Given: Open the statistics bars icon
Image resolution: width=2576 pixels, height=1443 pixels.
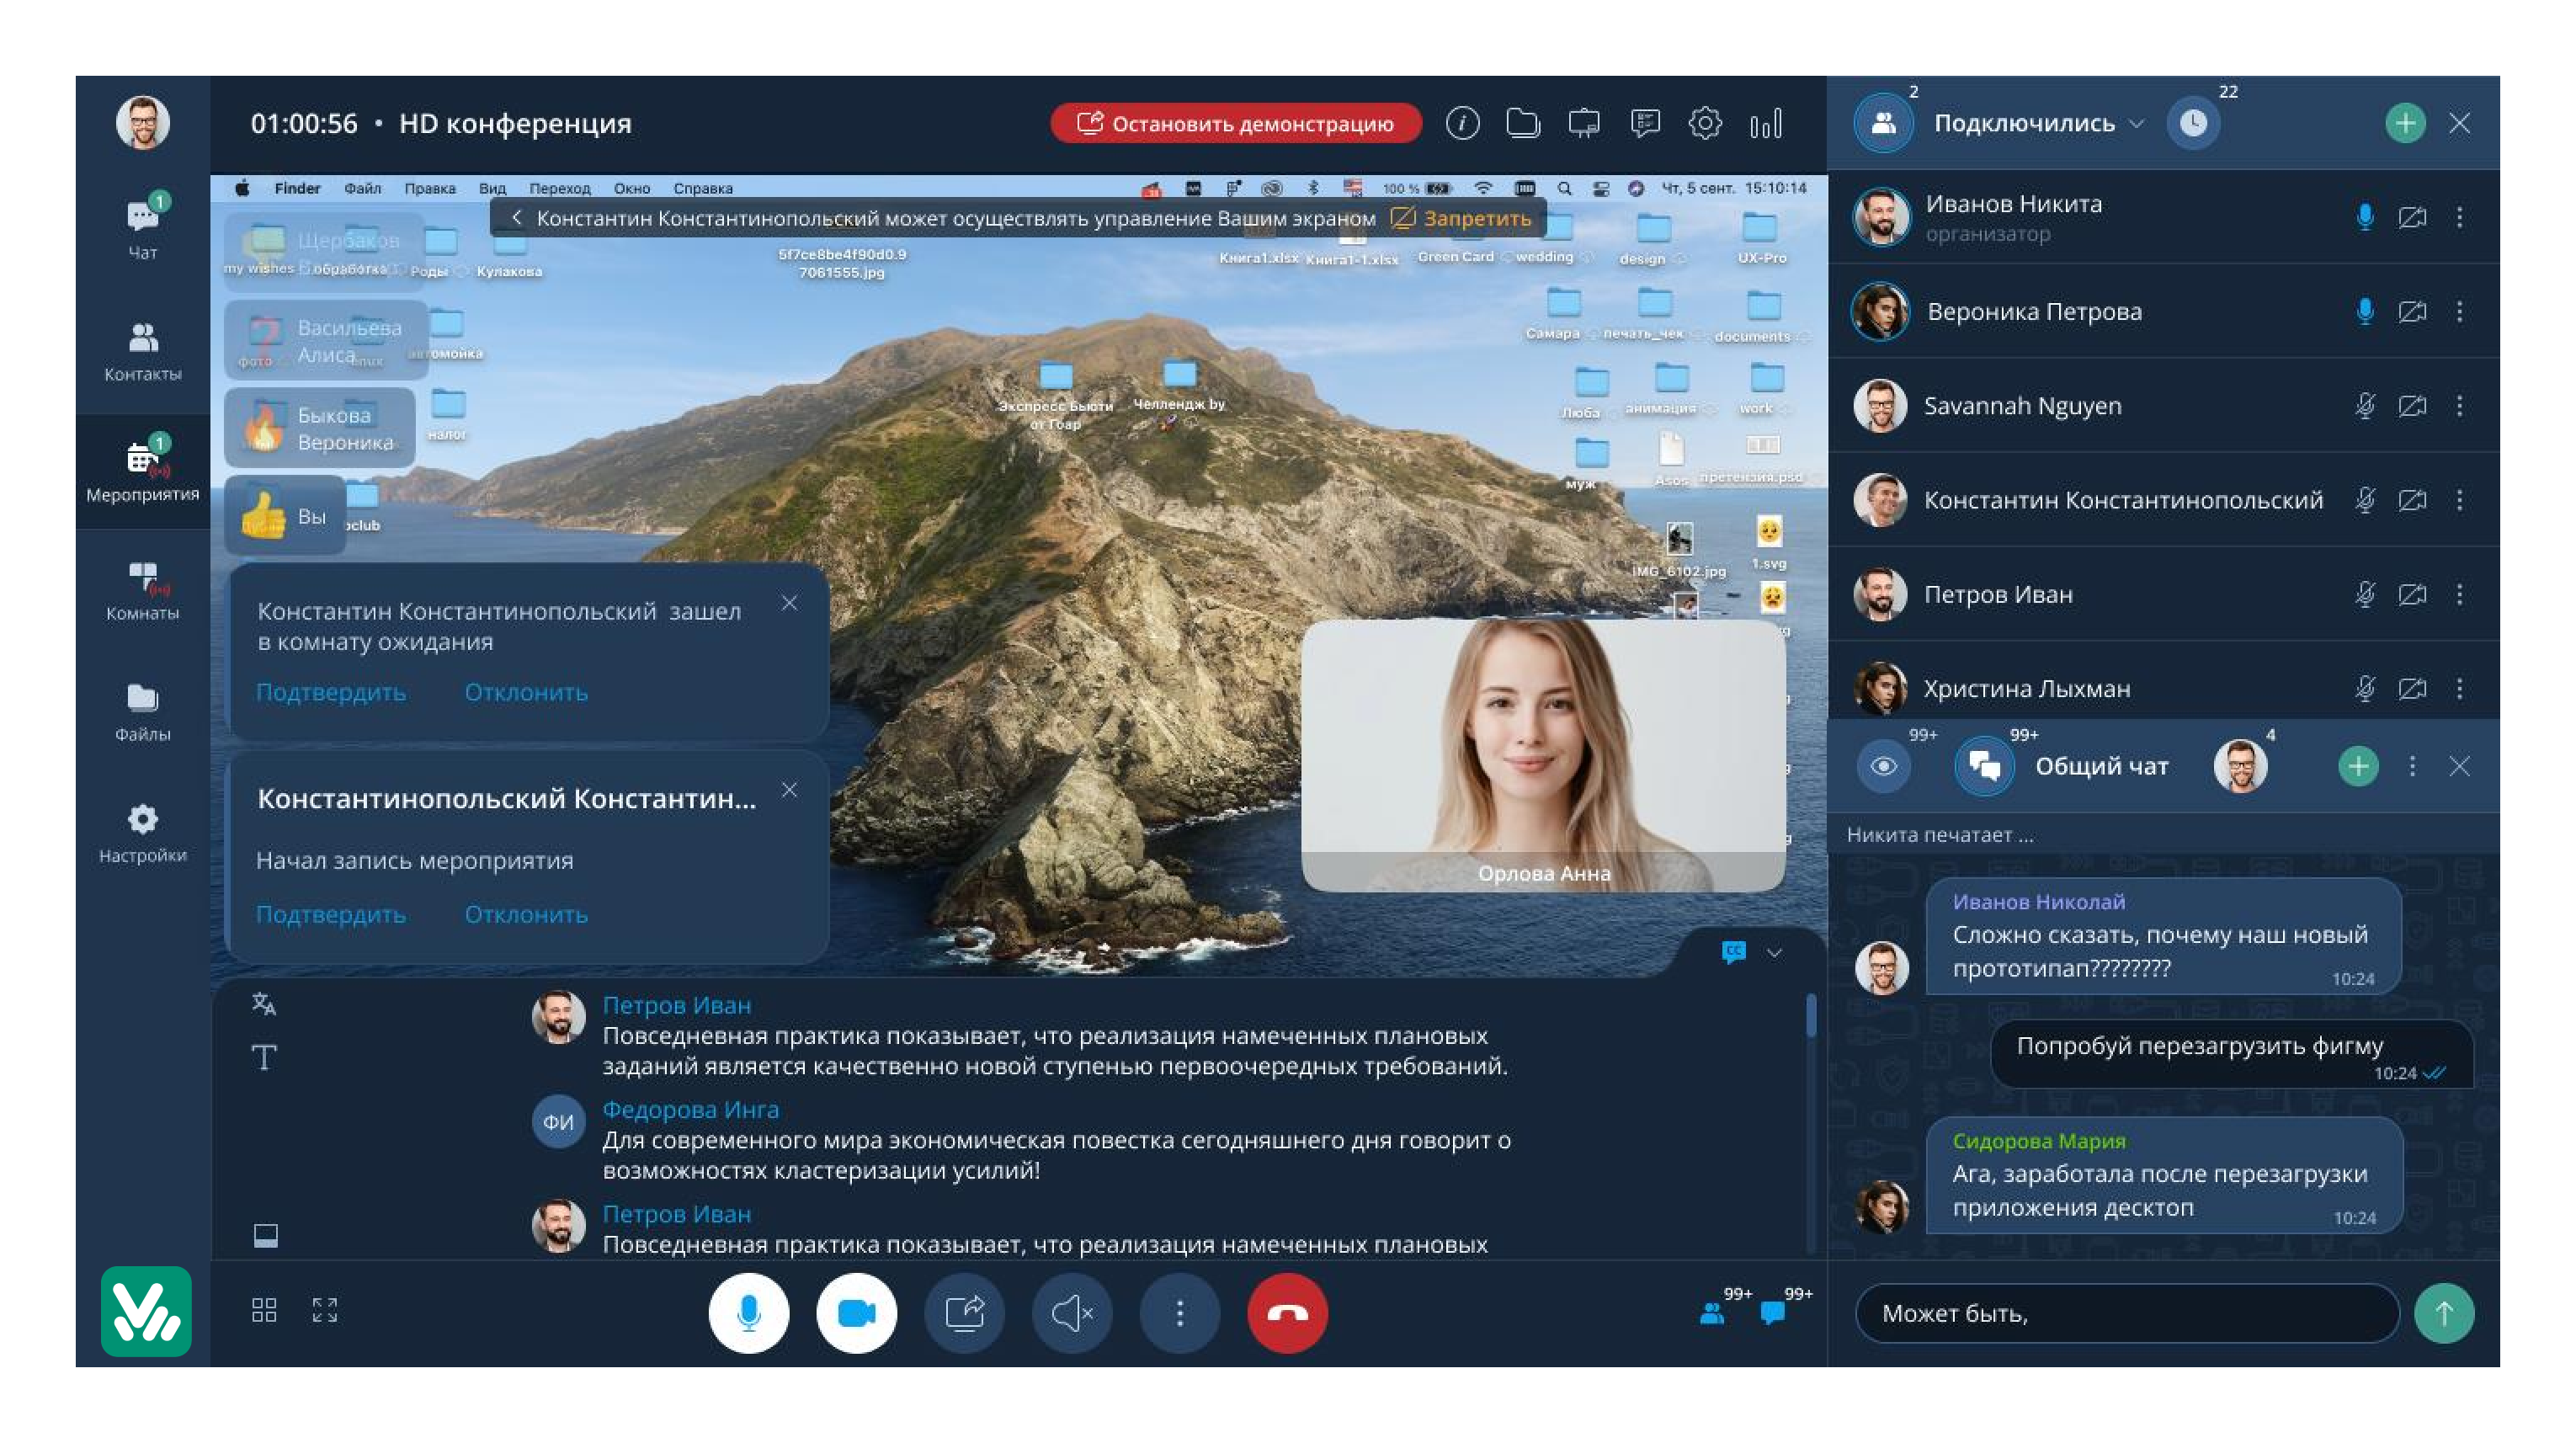Looking at the screenshot, I should click(x=1766, y=123).
